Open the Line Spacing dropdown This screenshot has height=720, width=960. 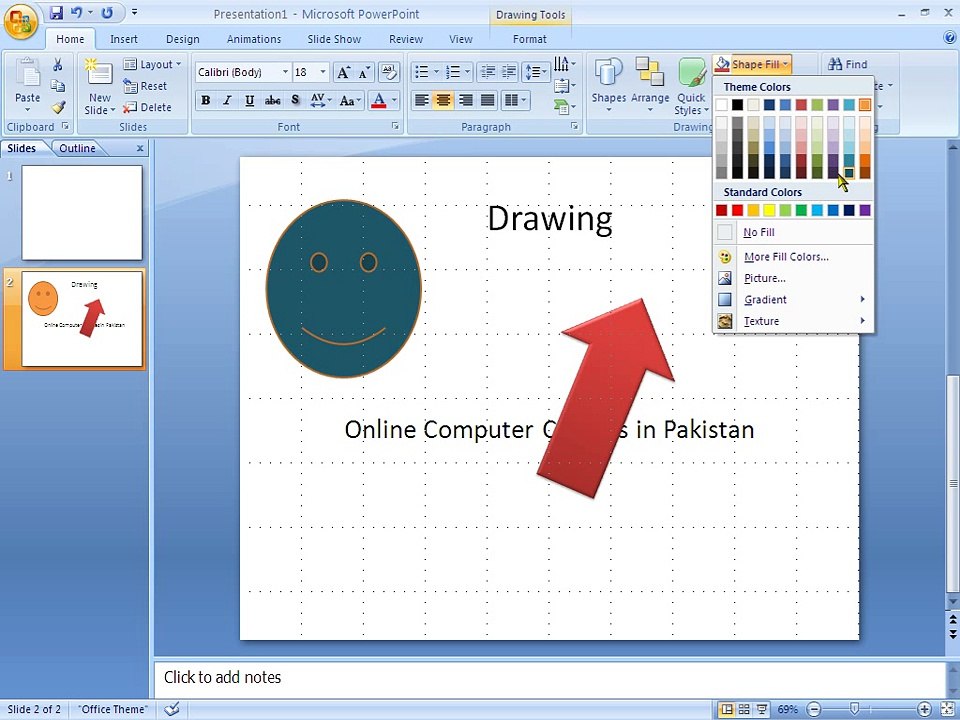point(536,72)
